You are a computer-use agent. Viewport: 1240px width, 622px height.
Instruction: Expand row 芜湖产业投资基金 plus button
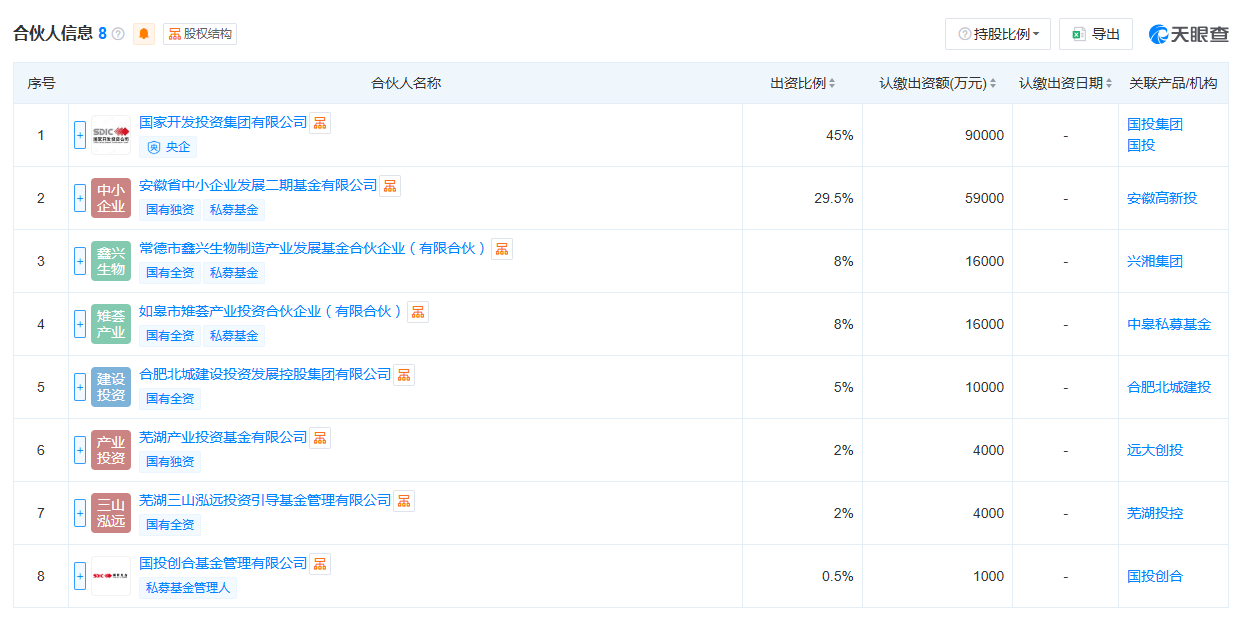(80, 450)
